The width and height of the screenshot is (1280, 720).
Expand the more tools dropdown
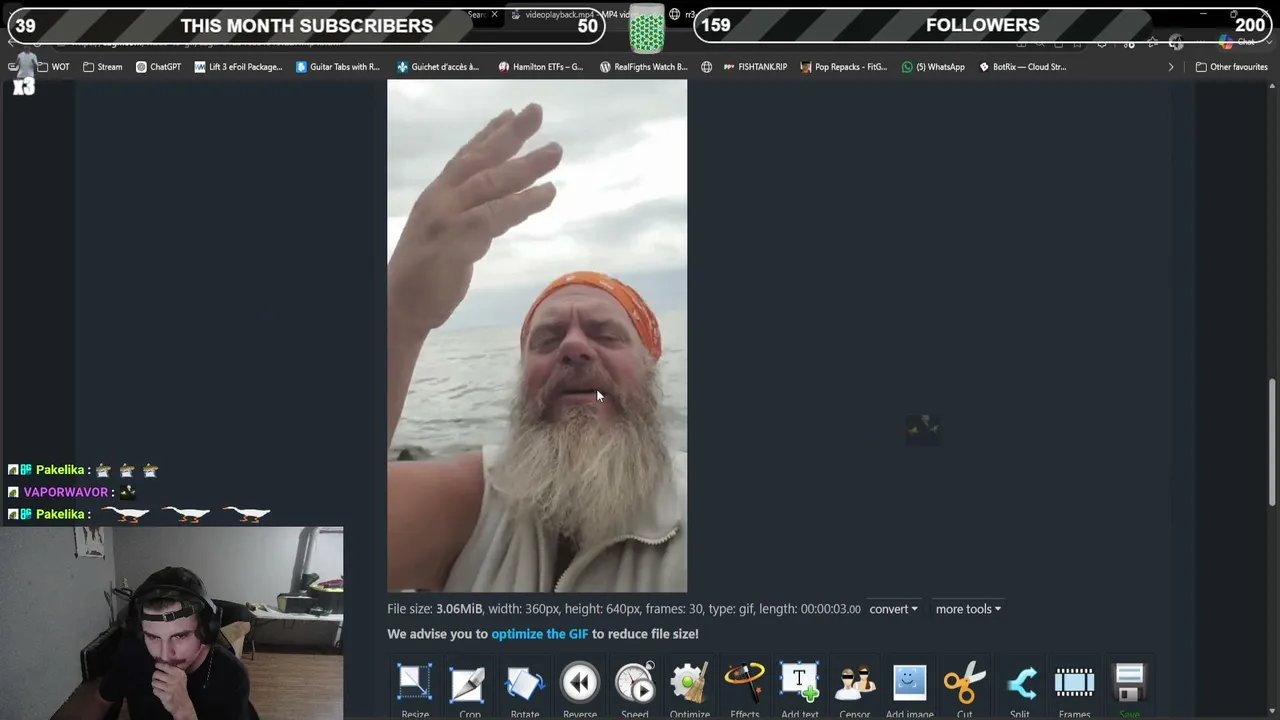pyautogui.click(x=968, y=609)
